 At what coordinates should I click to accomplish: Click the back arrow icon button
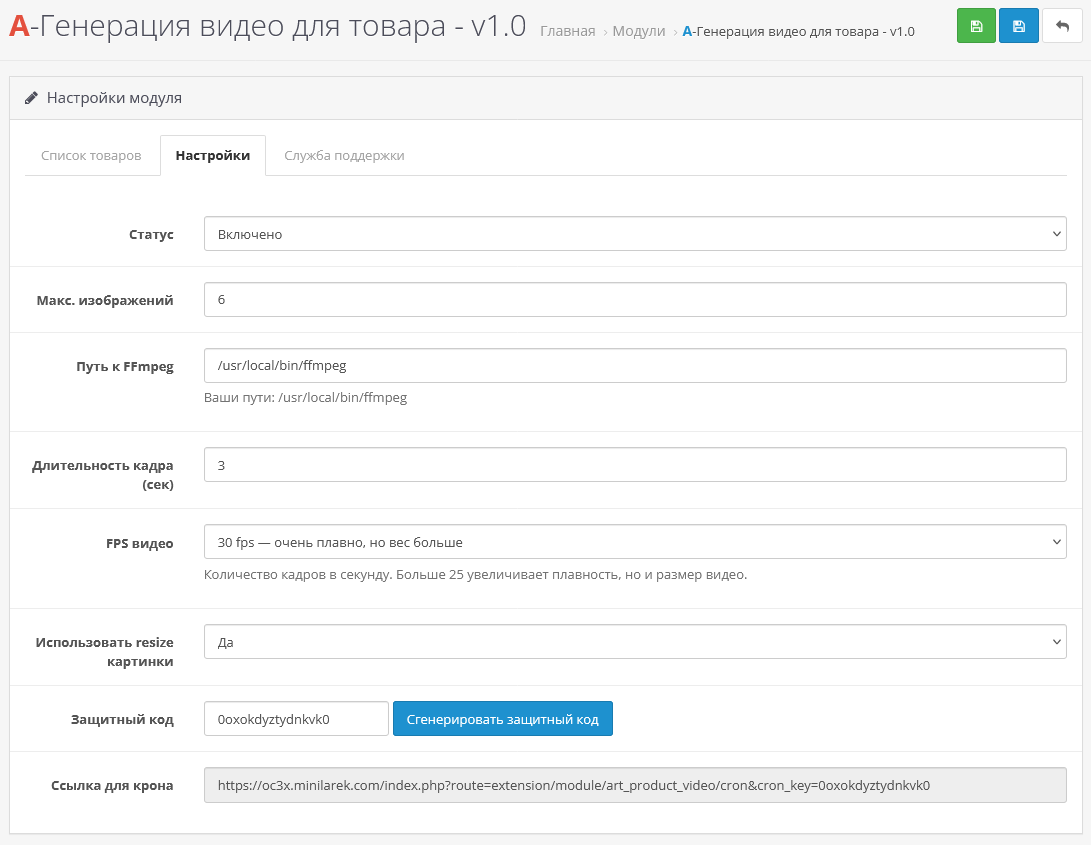[x=1062, y=26]
